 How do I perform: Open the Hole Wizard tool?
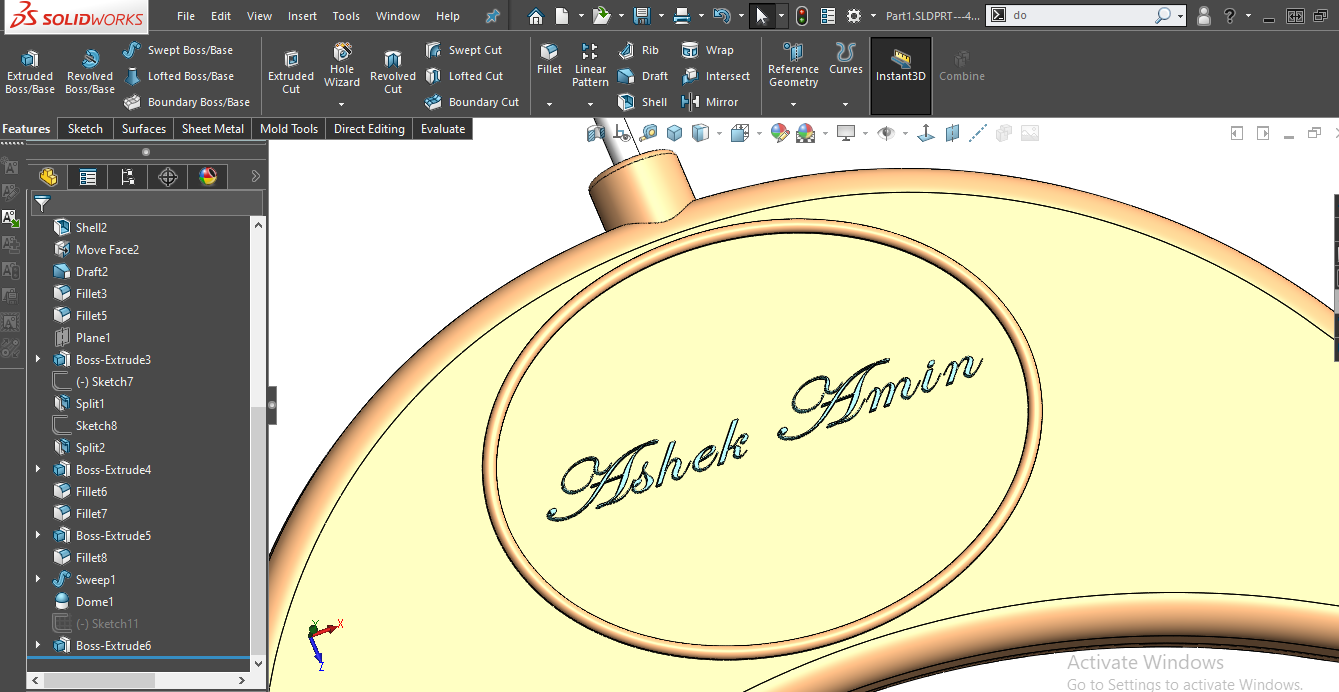coord(342,65)
